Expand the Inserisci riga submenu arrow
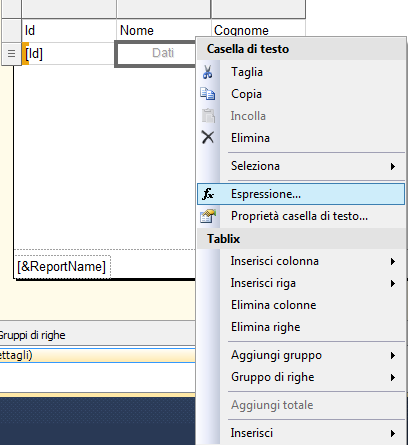Viewport: 408px width, 445px height. [393, 283]
